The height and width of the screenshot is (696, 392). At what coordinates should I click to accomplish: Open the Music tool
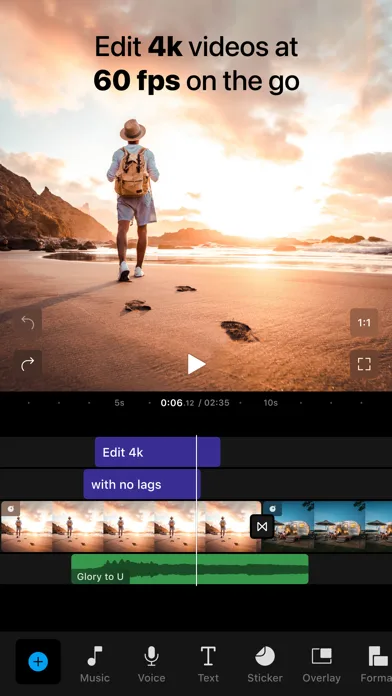tap(95, 664)
